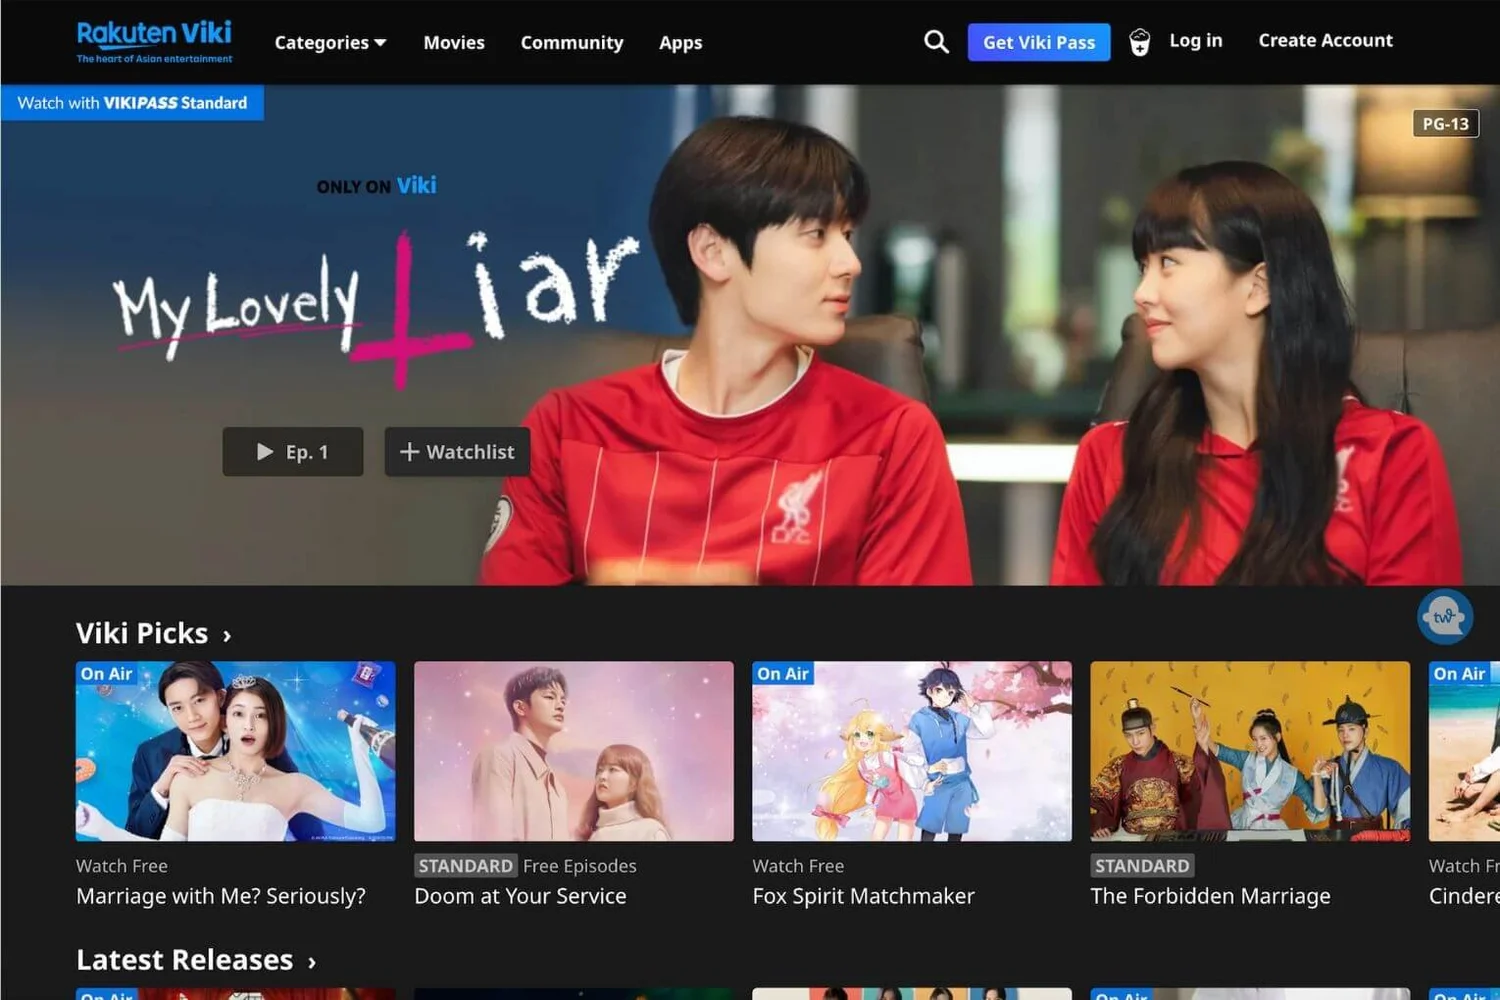Viewport: 1500px width, 1000px height.
Task: Click the Doom at Your Service title
Action: click(520, 896)
